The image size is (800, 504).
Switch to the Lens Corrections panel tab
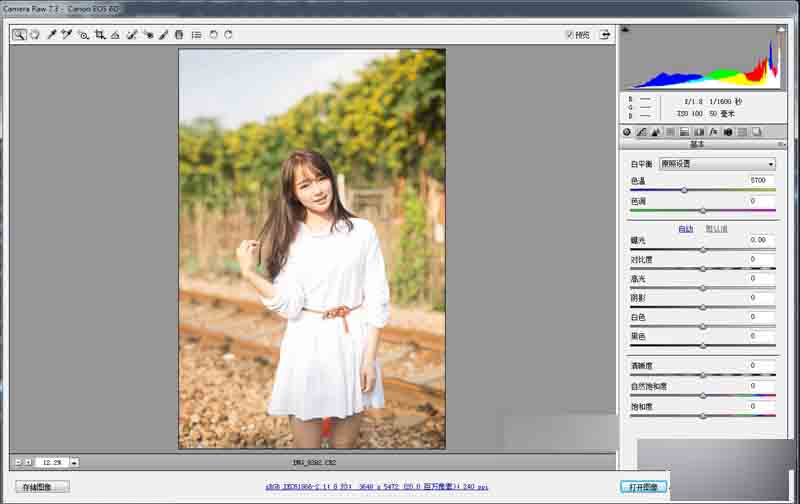pyautogui.click(x=699, y=132)
